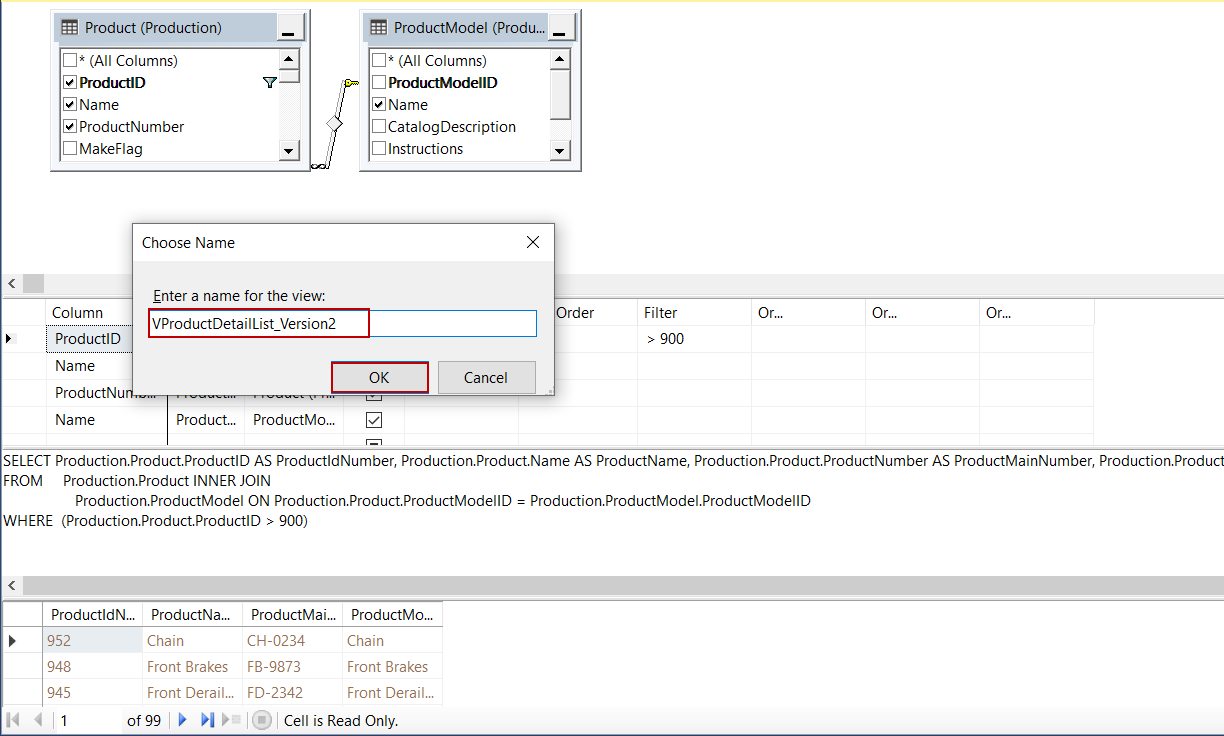Image resolution: width=1224 pixels, height=736 pixels.
Task: Check the Instructions column checkbox
Action: coord(379,149)
